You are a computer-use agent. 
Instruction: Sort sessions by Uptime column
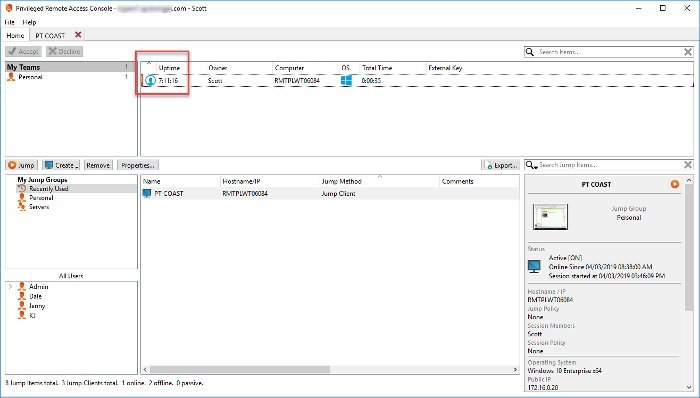coord(169,68)
